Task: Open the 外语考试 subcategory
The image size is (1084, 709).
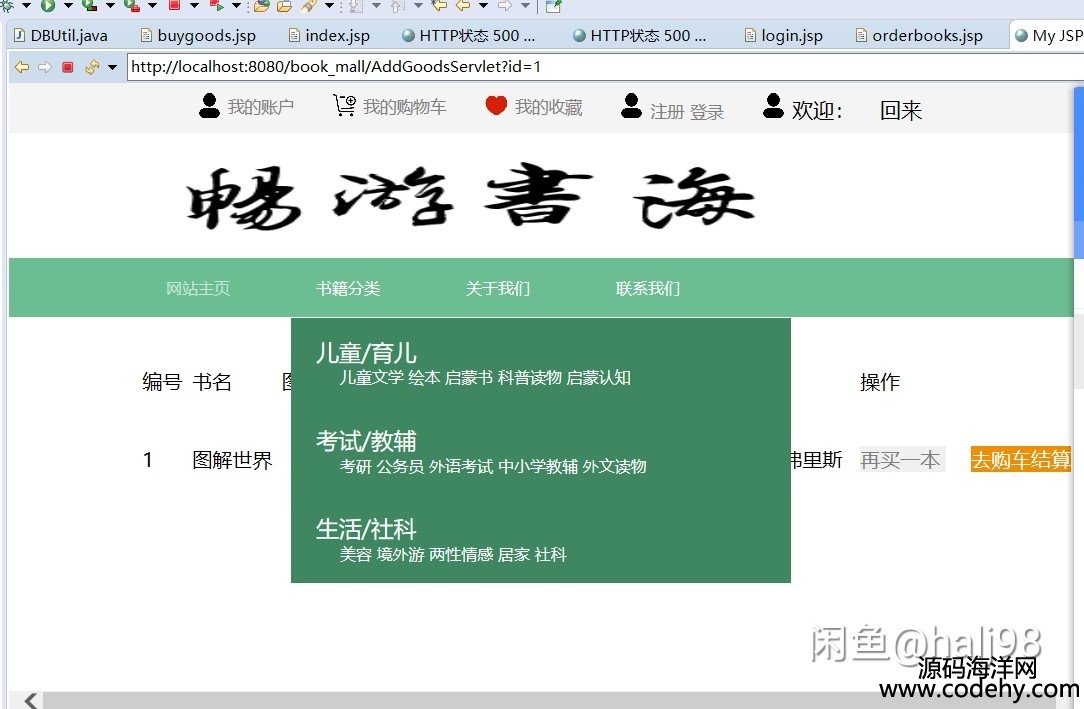Action: pyautogui.click(x=461, y=466)
